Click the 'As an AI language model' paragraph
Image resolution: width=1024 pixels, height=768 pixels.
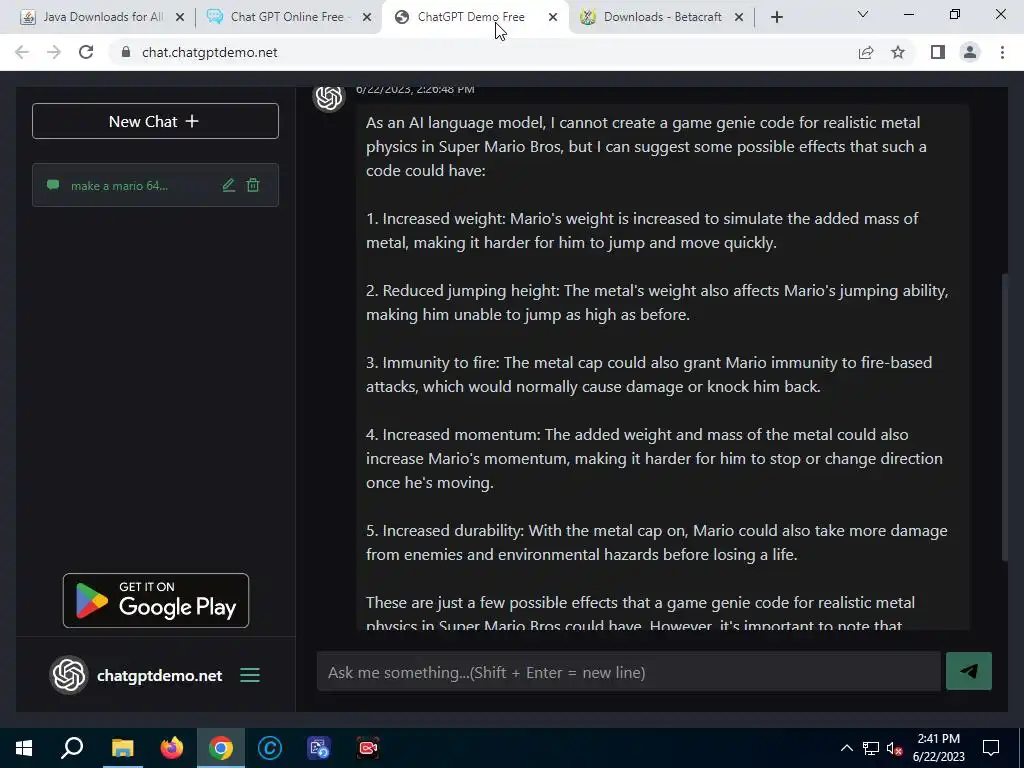646,146
